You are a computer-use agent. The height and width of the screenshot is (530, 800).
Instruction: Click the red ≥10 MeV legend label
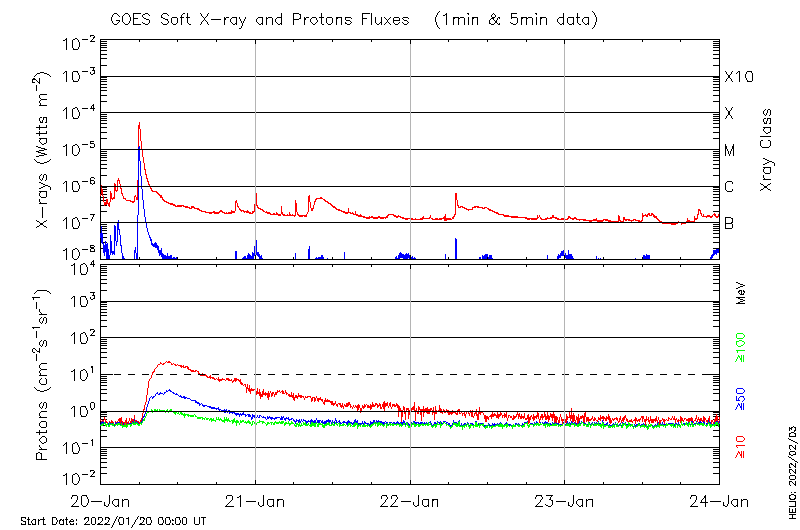741,447
